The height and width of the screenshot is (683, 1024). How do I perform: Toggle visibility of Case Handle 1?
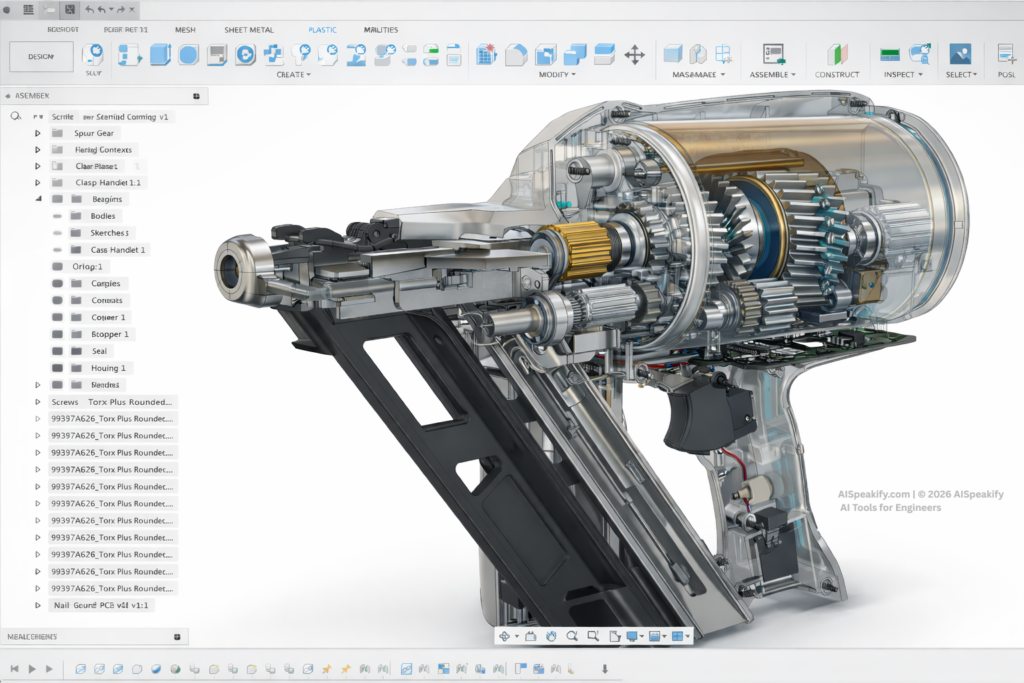point(58,249)
